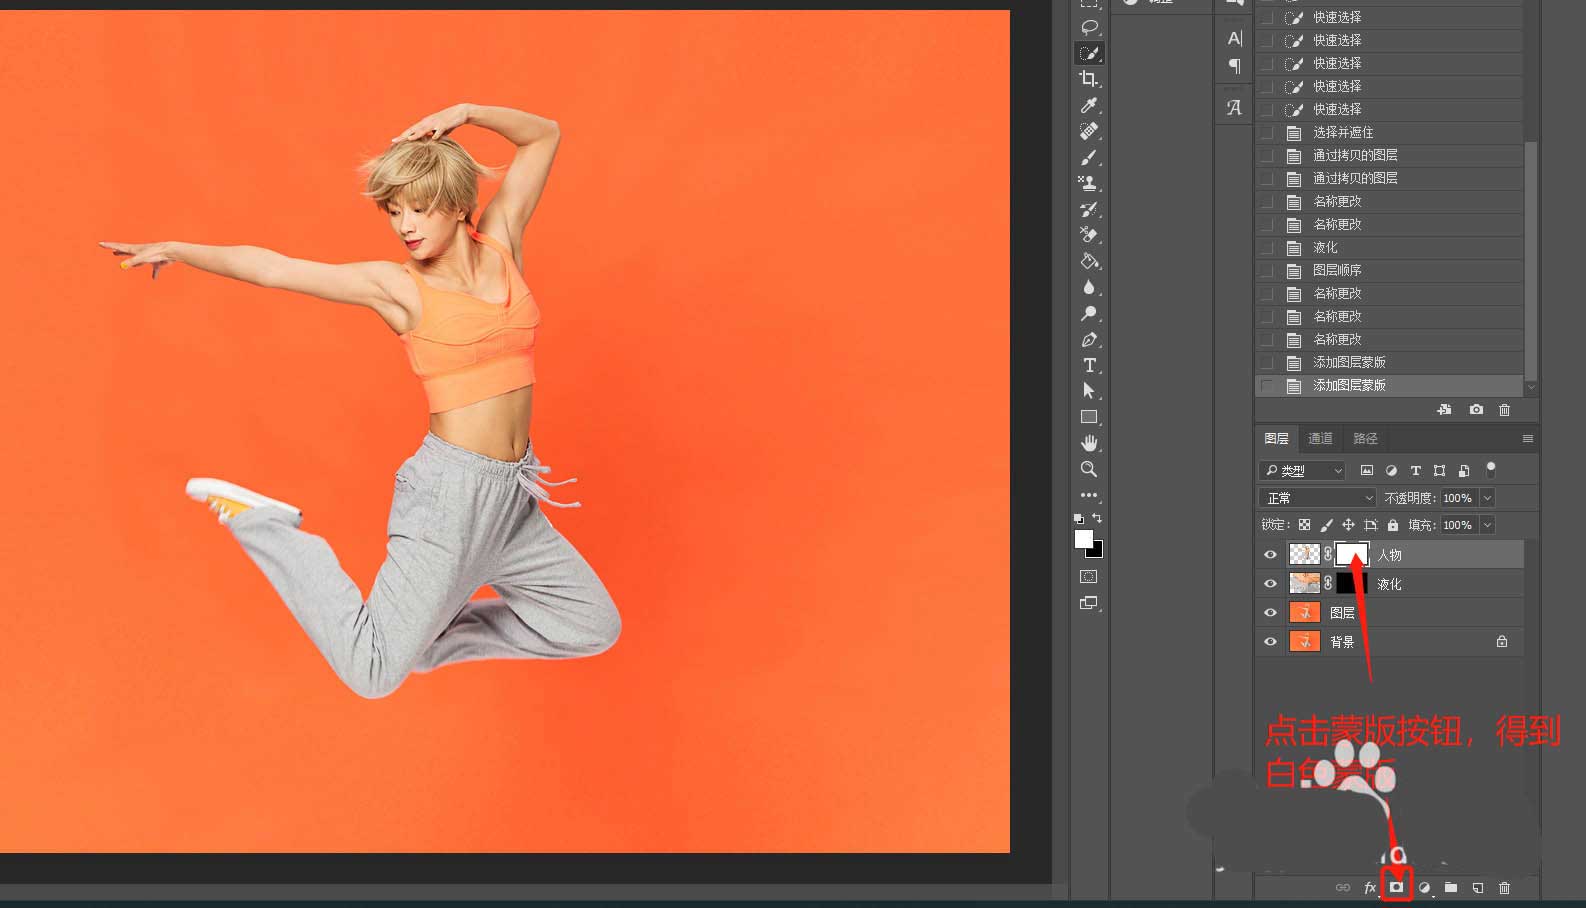The image size is (1586, 908).
Task: Create a new layer group folder
Action: click(1451, 888)
